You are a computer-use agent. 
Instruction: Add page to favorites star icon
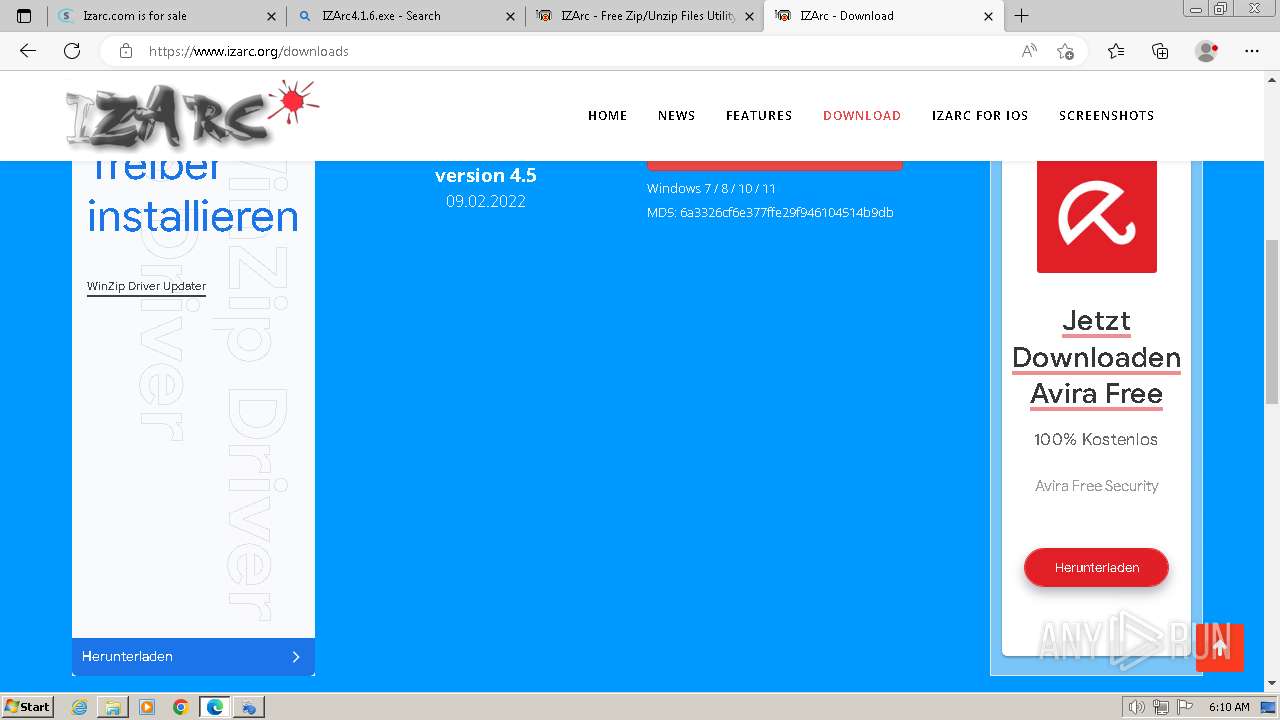[x=1065, y=51]
